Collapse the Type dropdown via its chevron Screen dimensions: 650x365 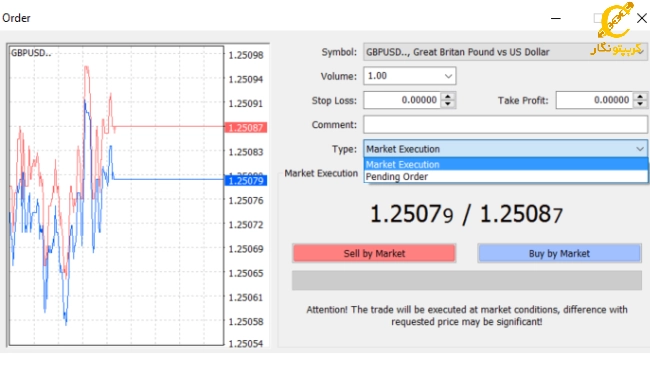[x=640, y=149]
